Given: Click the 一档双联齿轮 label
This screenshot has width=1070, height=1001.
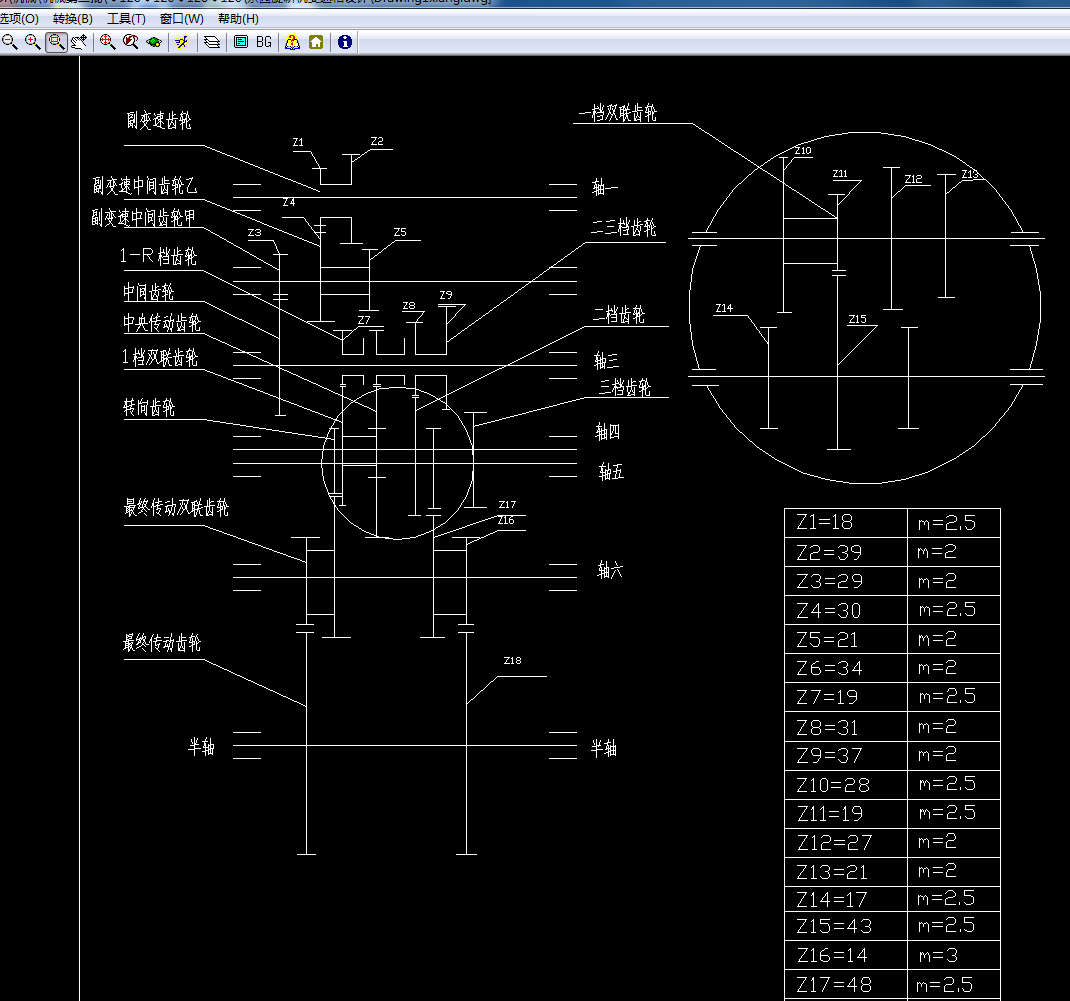Looking at the screenshot, I should (x=618, y=113).
